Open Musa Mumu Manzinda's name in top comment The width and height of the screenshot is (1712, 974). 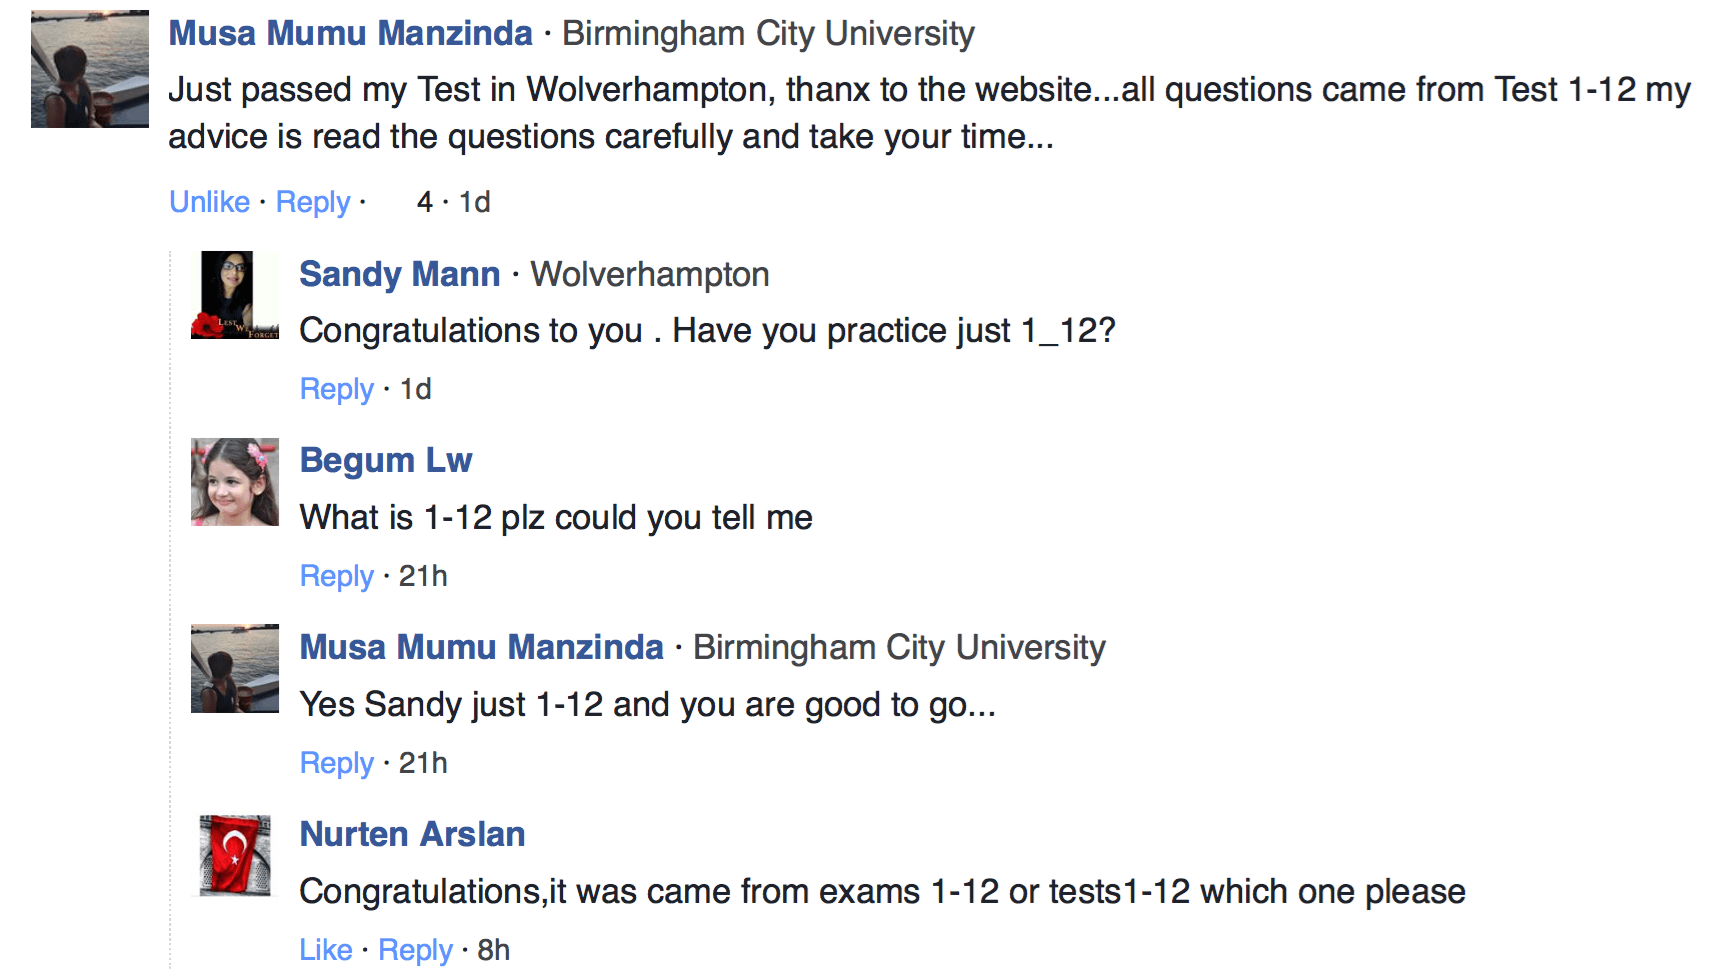coord(350,33)
